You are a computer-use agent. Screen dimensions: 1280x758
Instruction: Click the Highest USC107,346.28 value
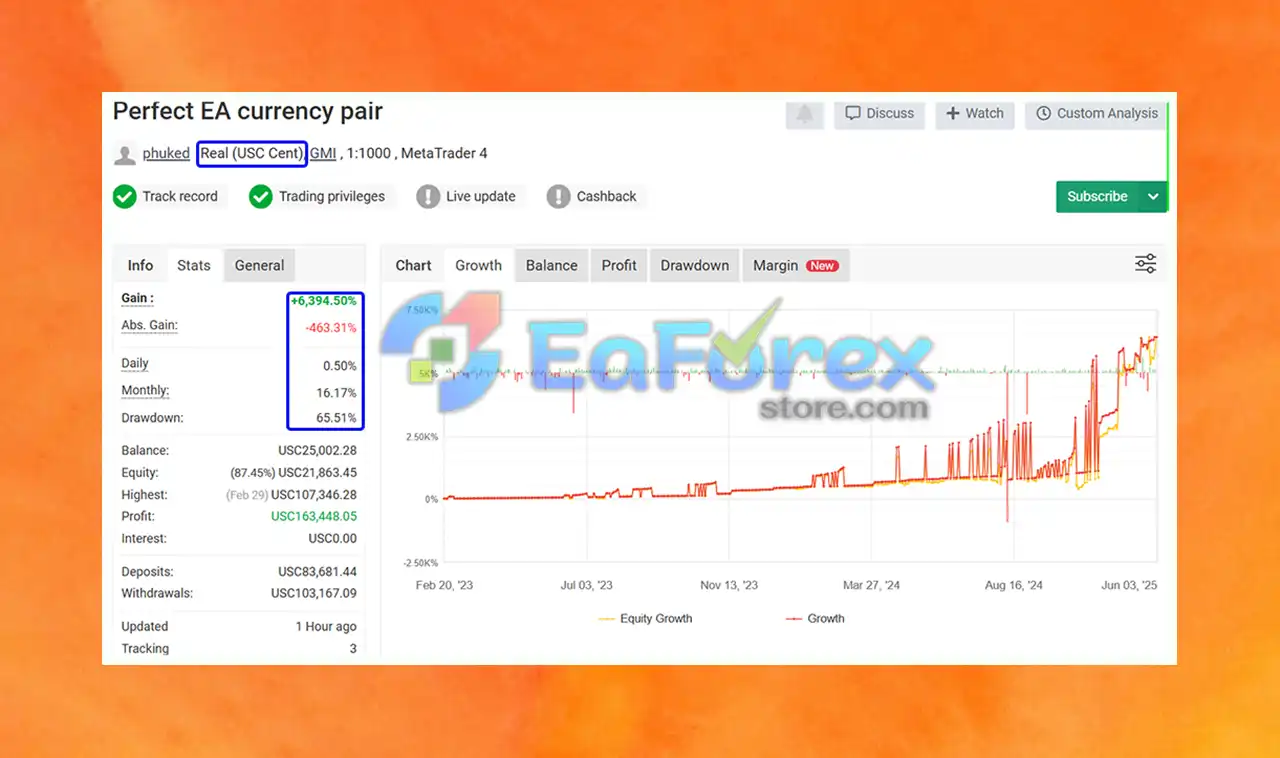[314, 495]
